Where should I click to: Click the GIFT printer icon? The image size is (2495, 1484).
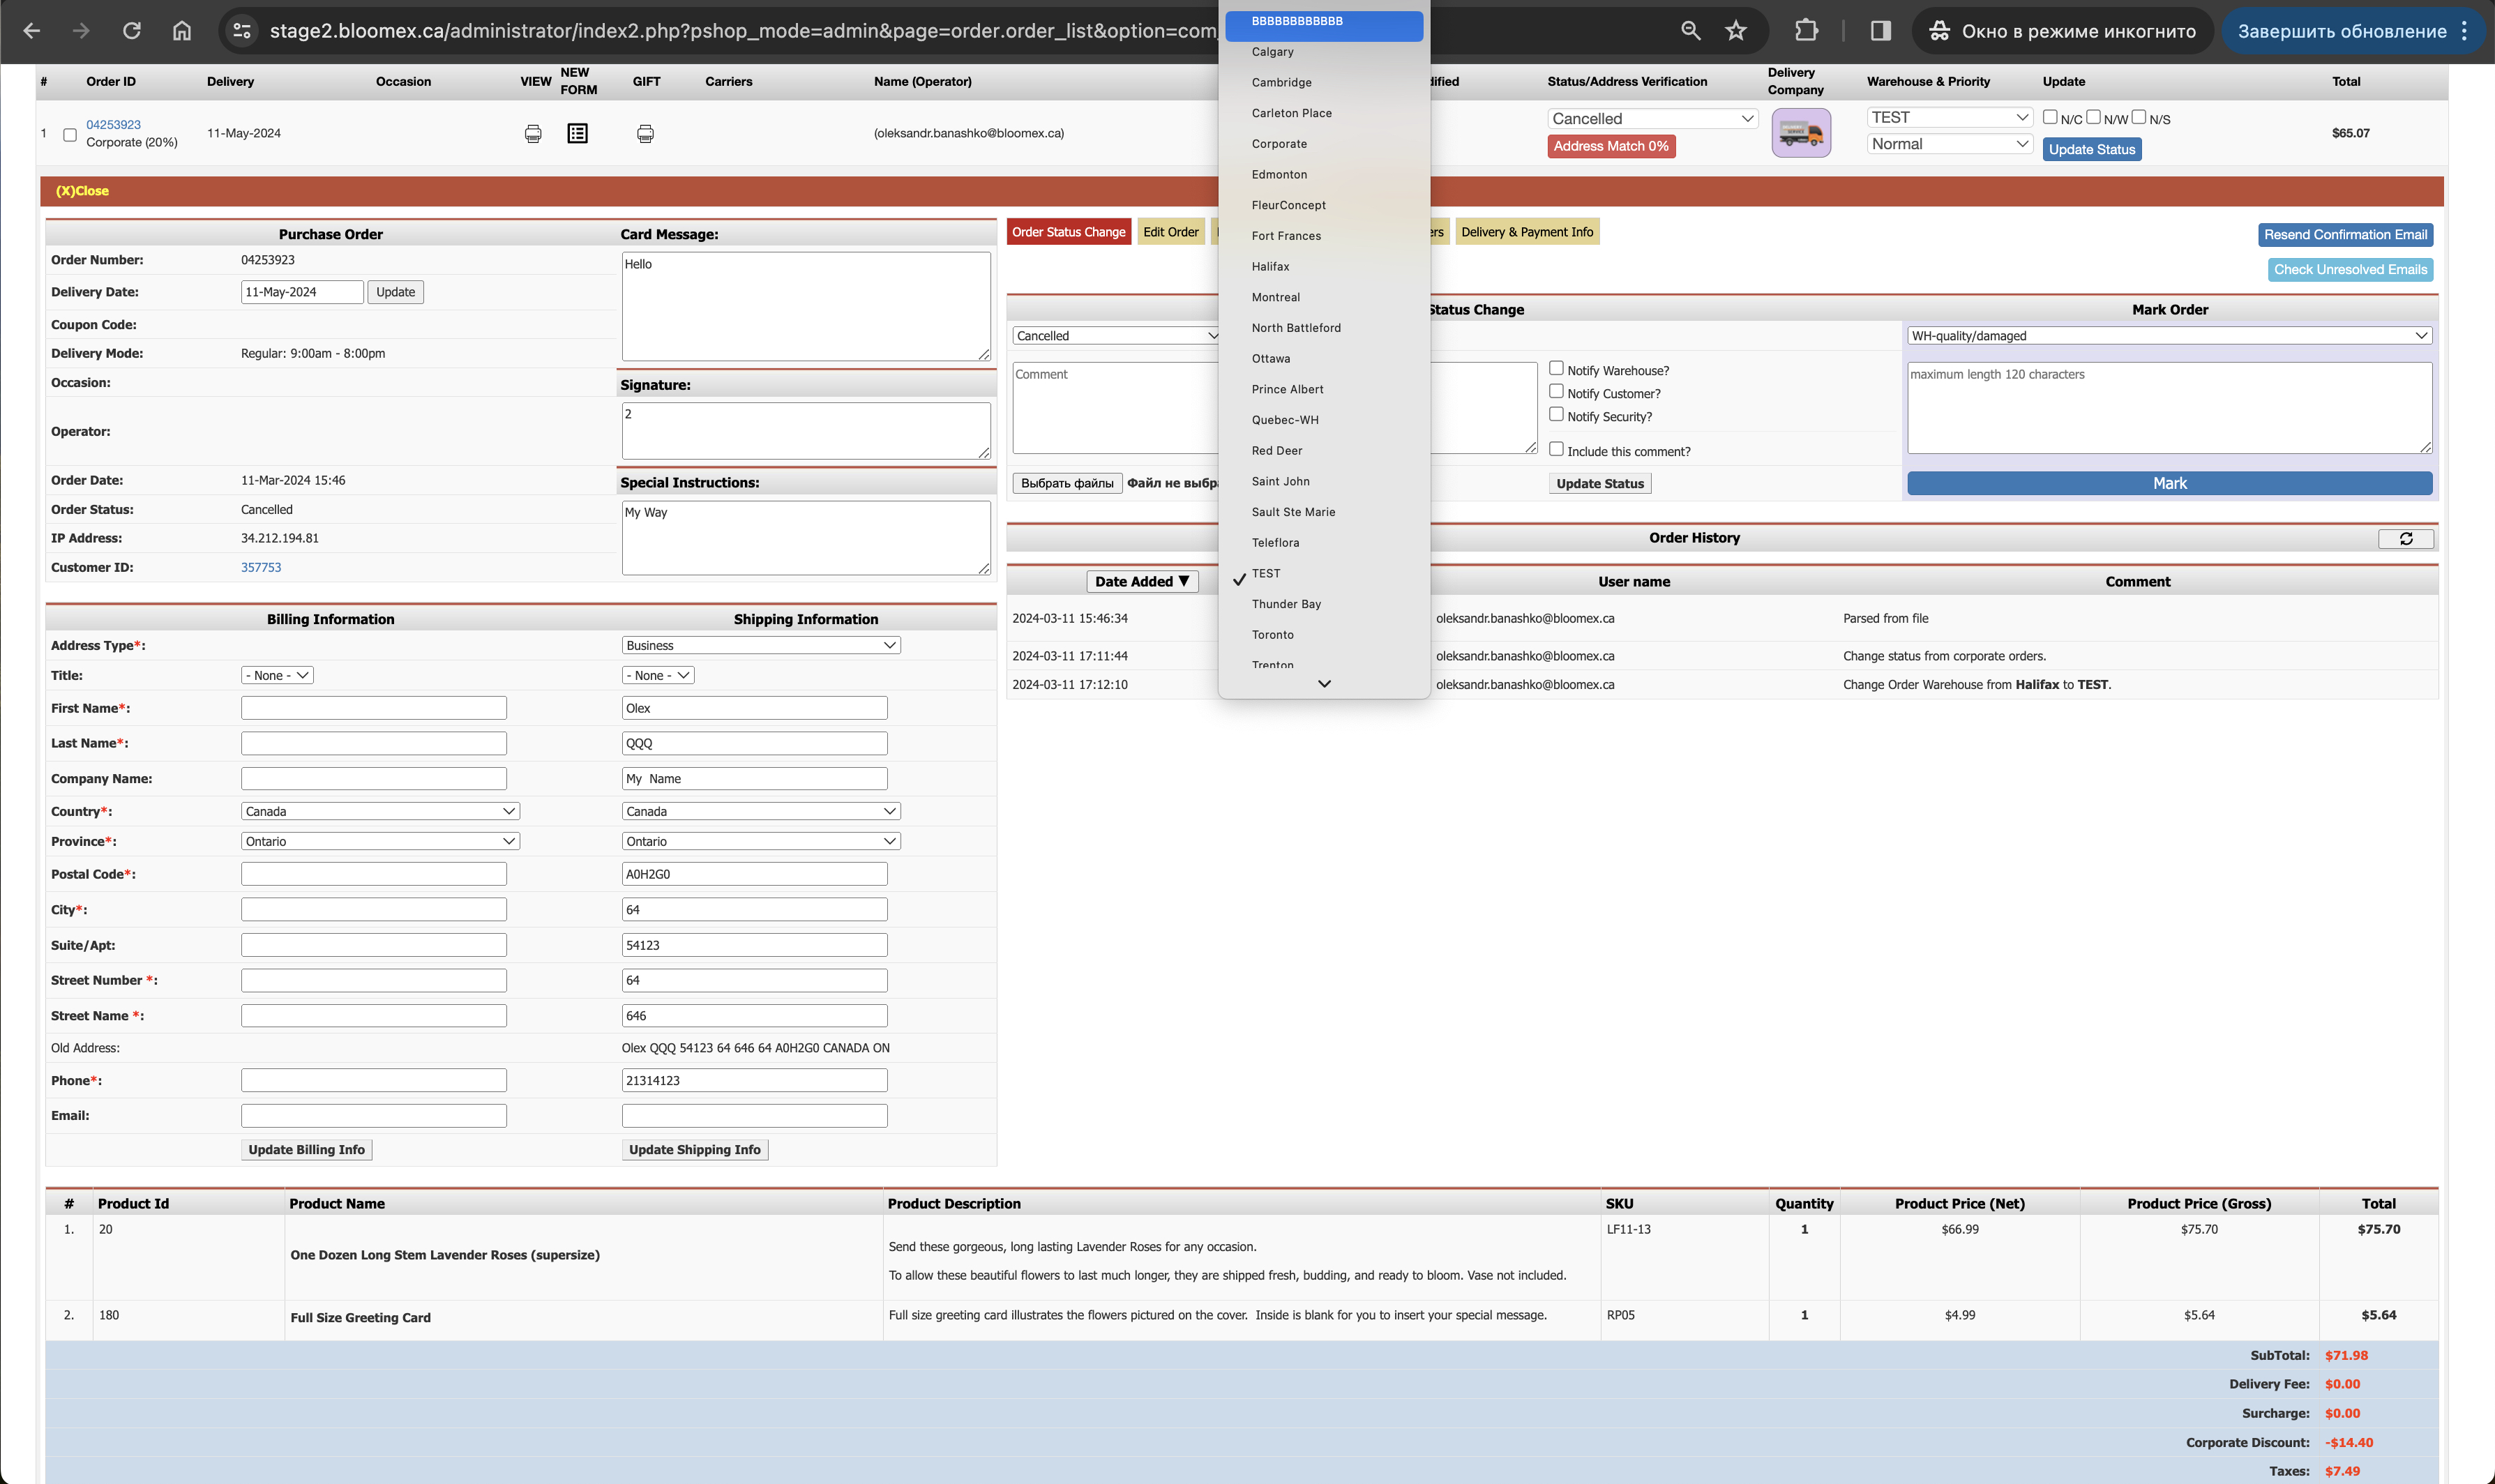pos(646,133)
